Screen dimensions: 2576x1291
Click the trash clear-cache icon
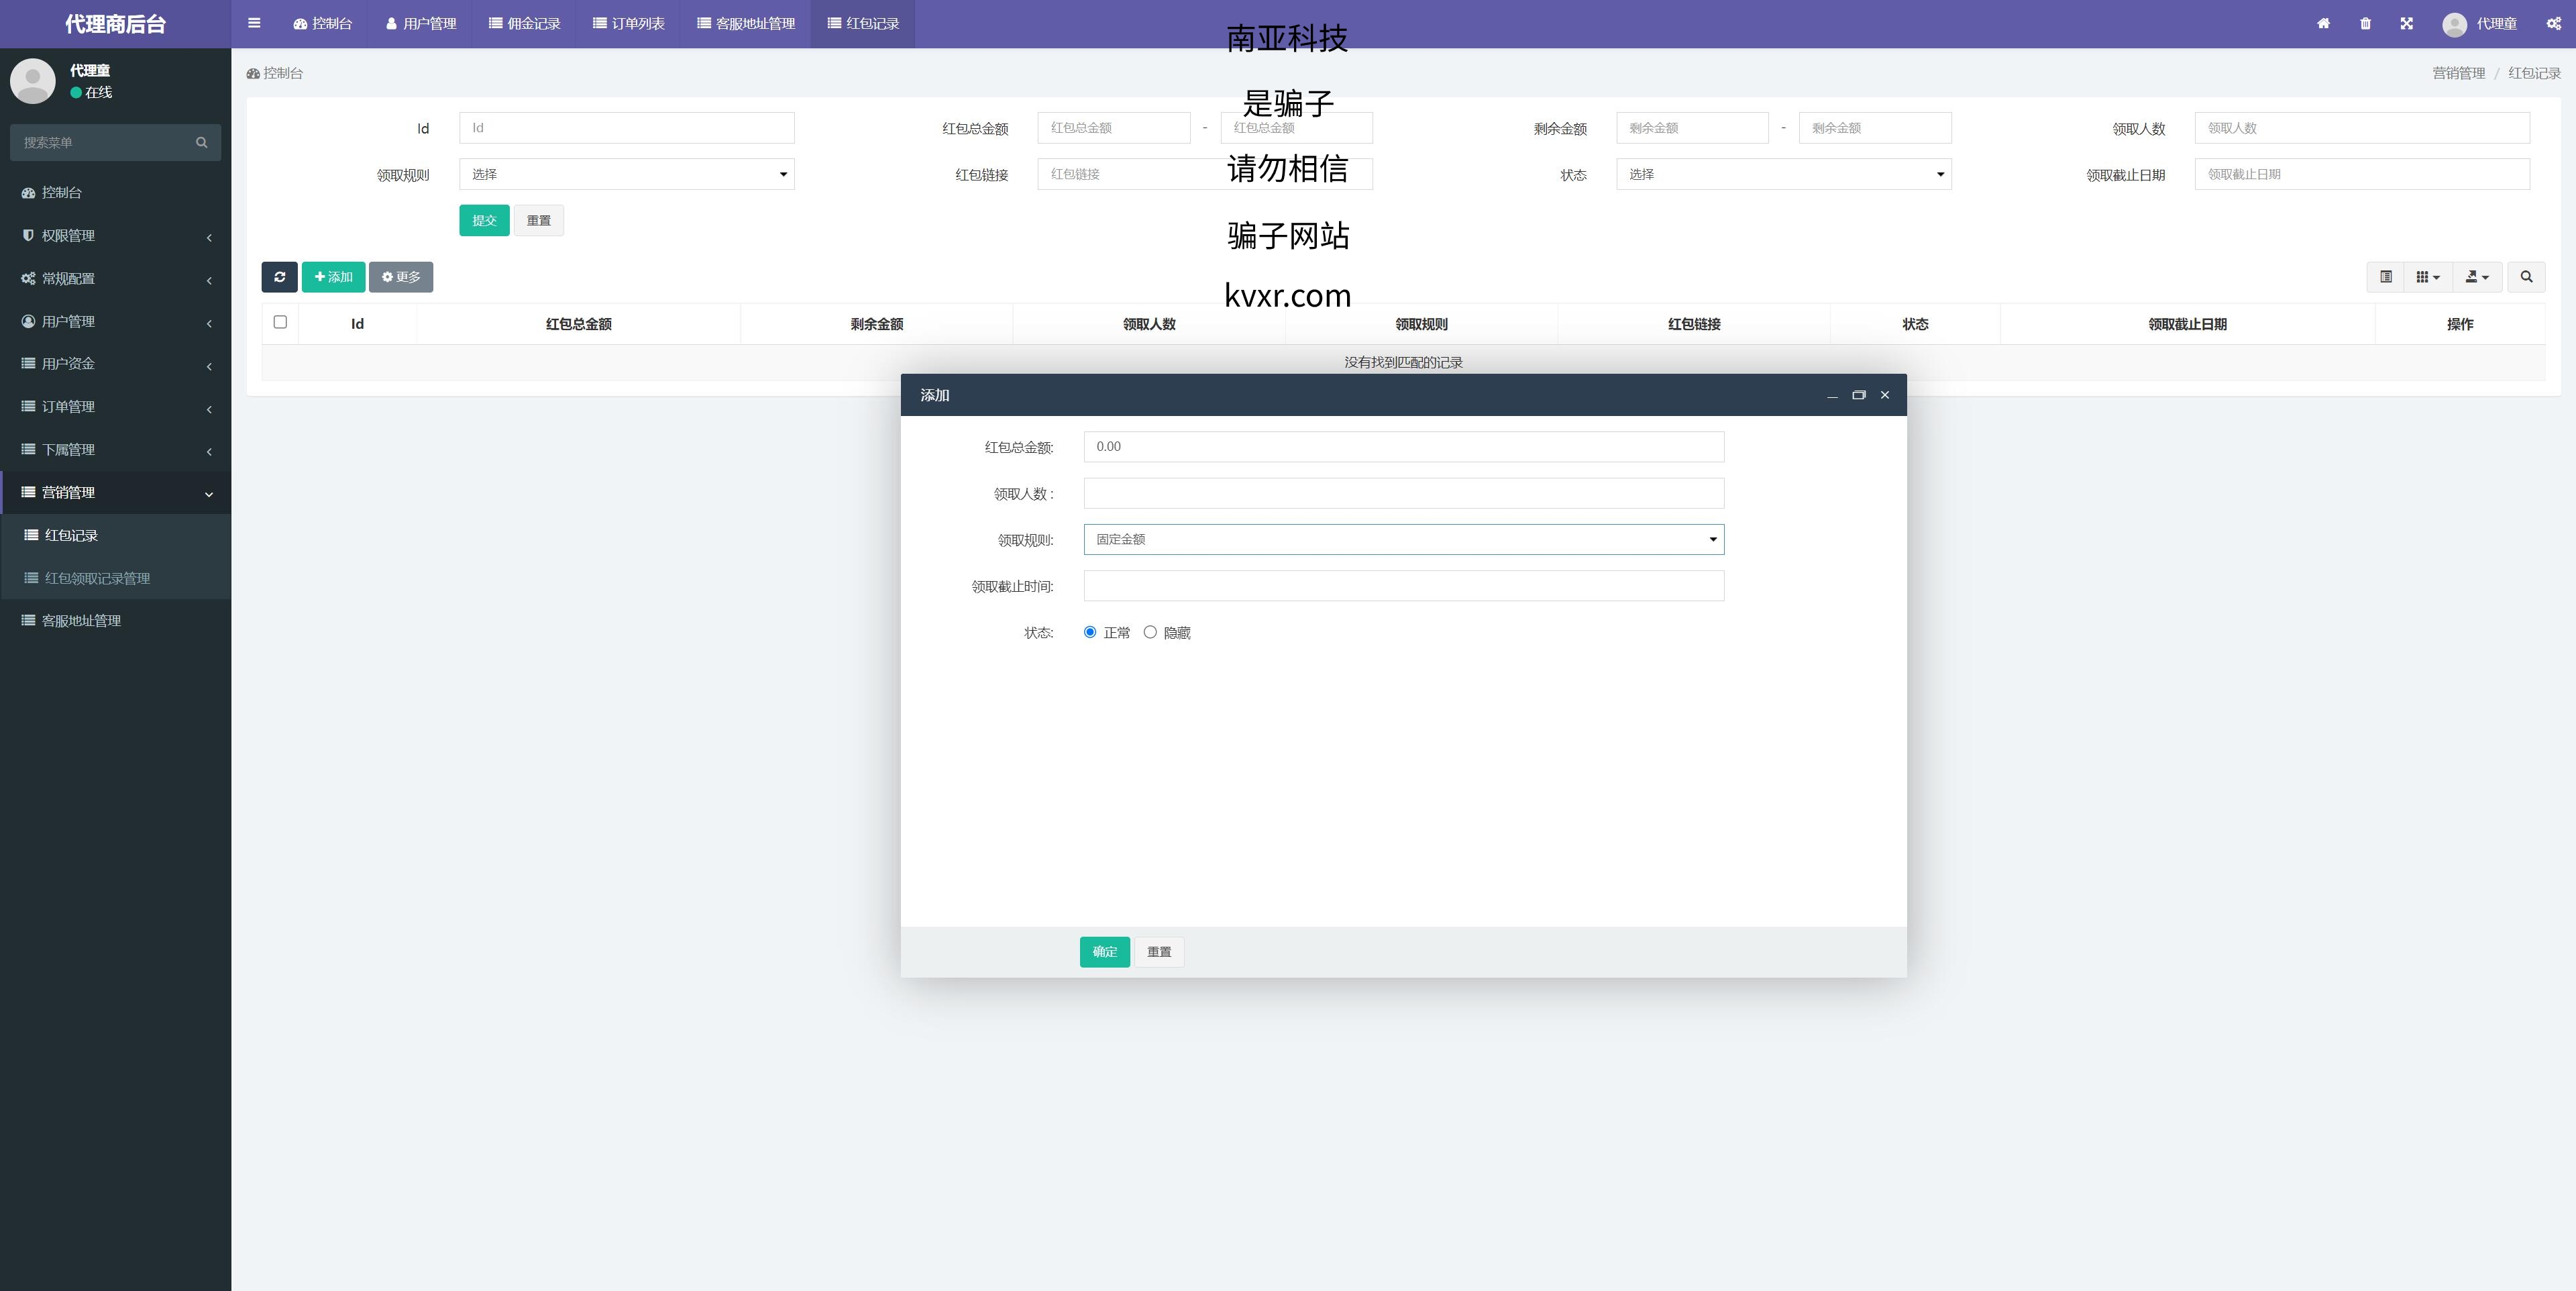point(2365,24)
